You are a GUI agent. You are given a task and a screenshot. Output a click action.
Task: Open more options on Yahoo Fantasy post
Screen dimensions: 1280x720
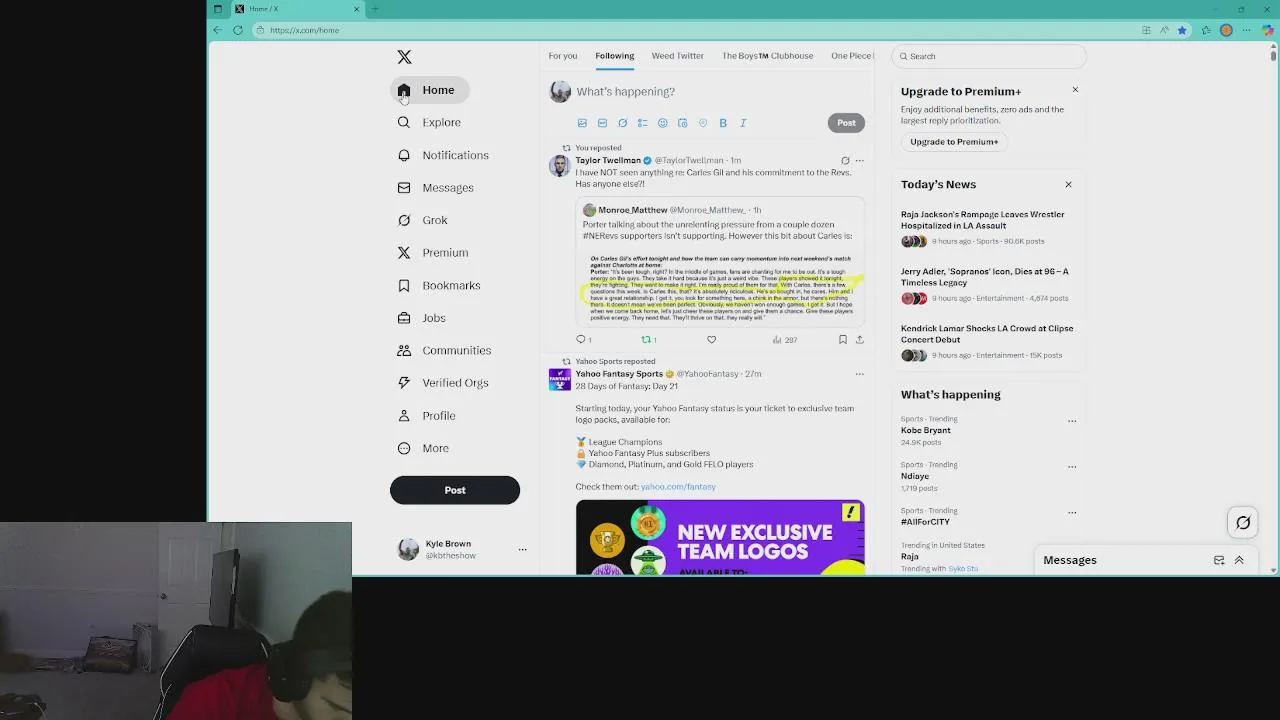point(859,374)
